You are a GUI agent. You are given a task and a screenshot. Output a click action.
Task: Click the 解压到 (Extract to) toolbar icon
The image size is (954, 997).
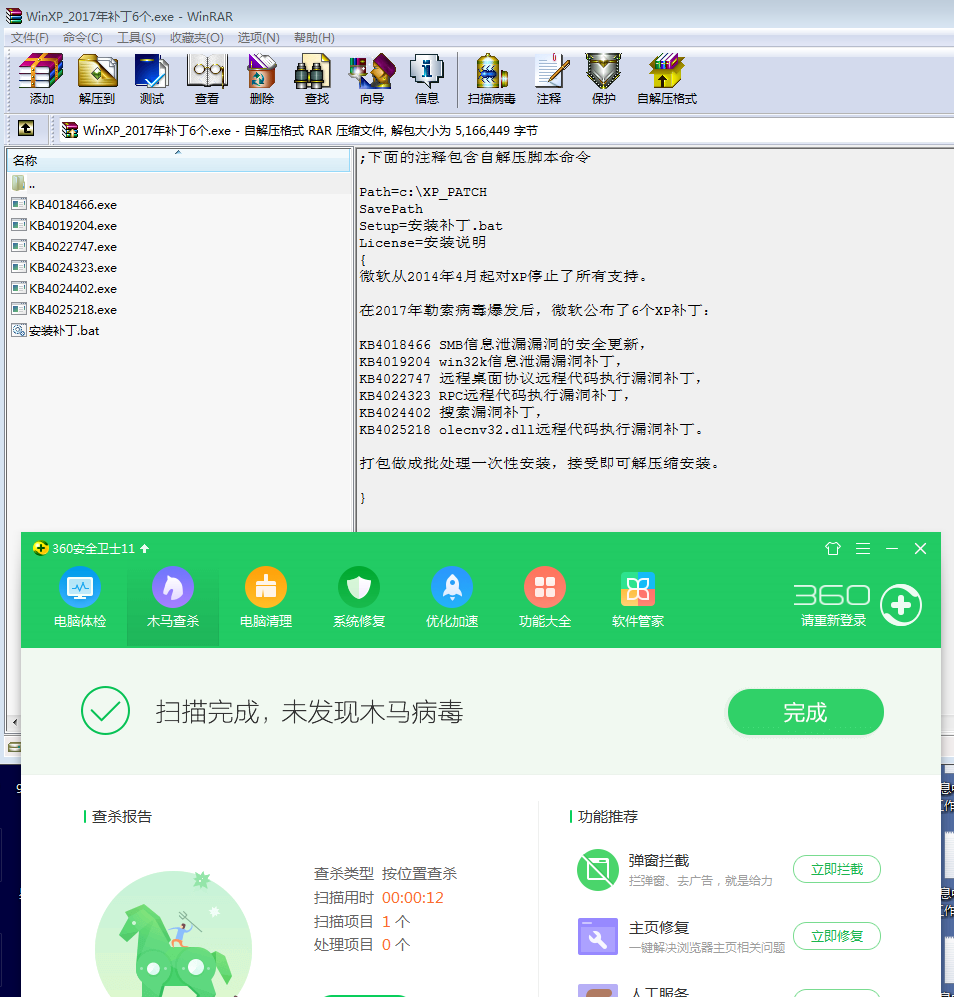tap(97, 79)
